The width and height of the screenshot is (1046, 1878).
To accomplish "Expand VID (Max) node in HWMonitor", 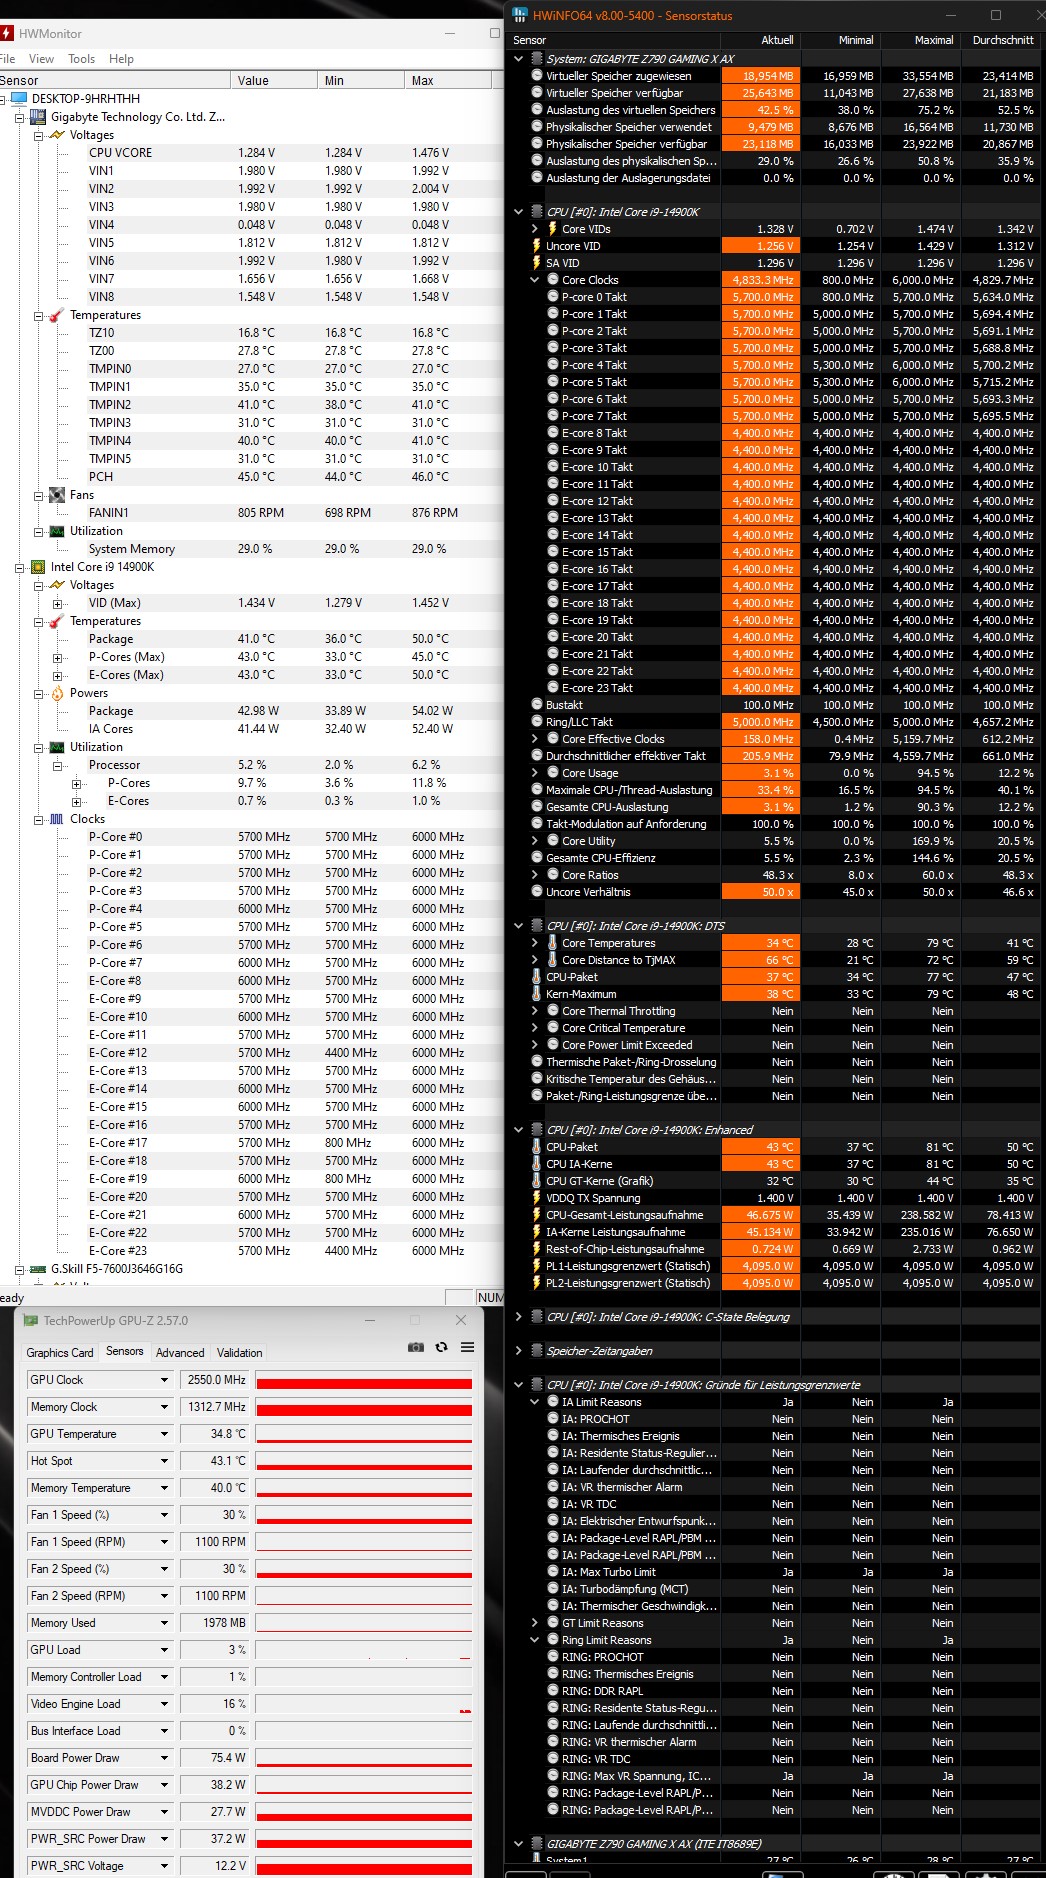I will (58, 603).
